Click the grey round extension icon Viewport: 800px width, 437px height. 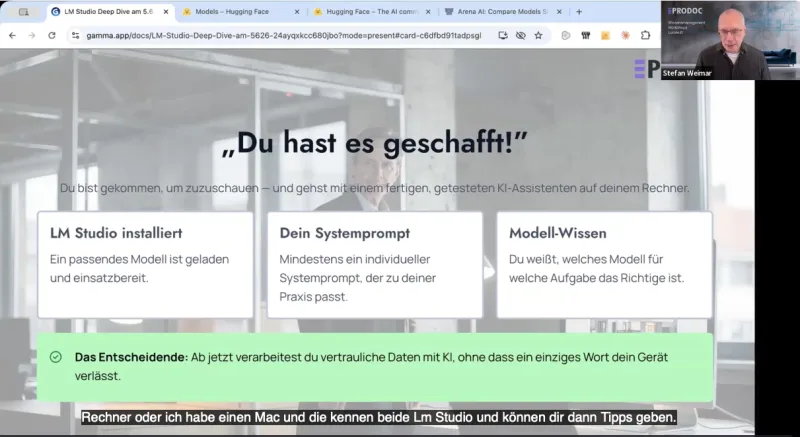pos(565,35)
